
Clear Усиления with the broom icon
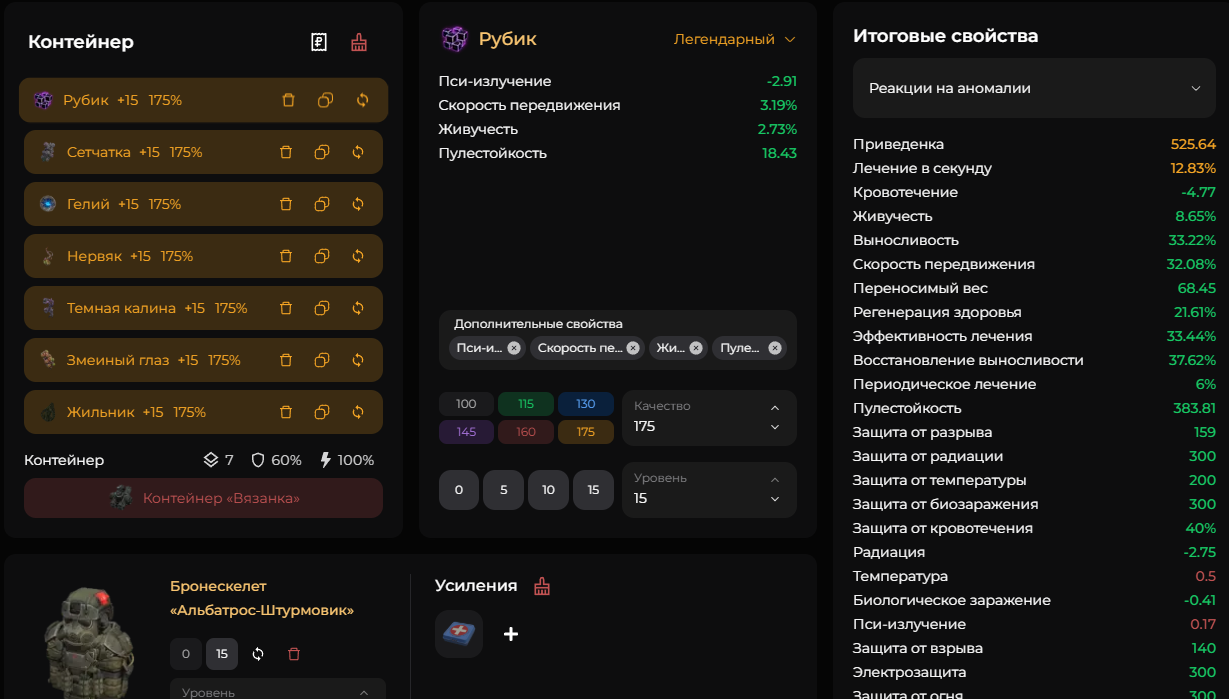[542, 586]
